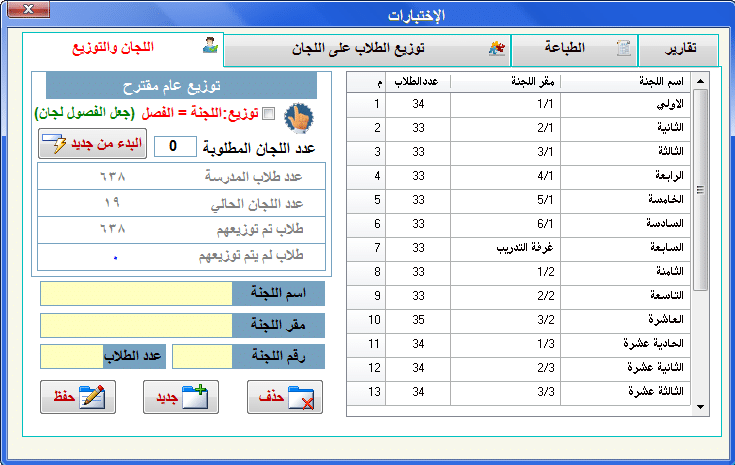Click the طلاب تم توزيعهم statistics row

tap(181, 230)
